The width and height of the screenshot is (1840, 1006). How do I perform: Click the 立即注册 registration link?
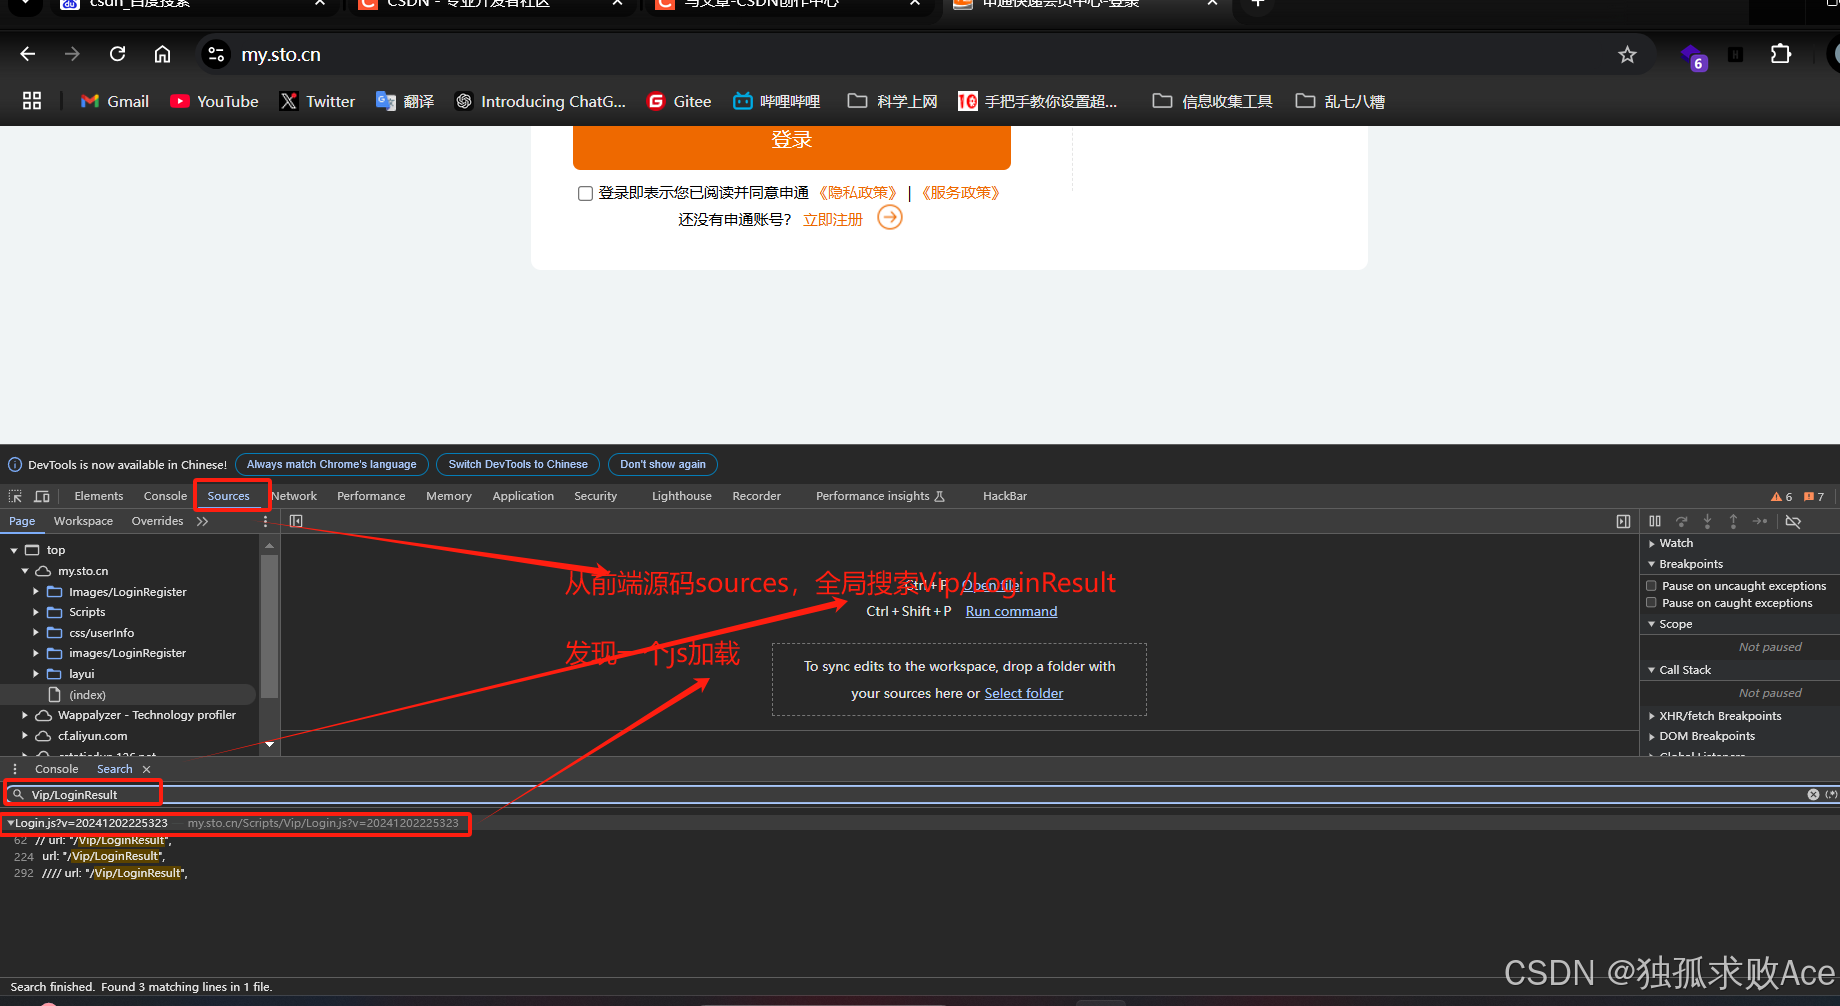click(x=831, y=219)
